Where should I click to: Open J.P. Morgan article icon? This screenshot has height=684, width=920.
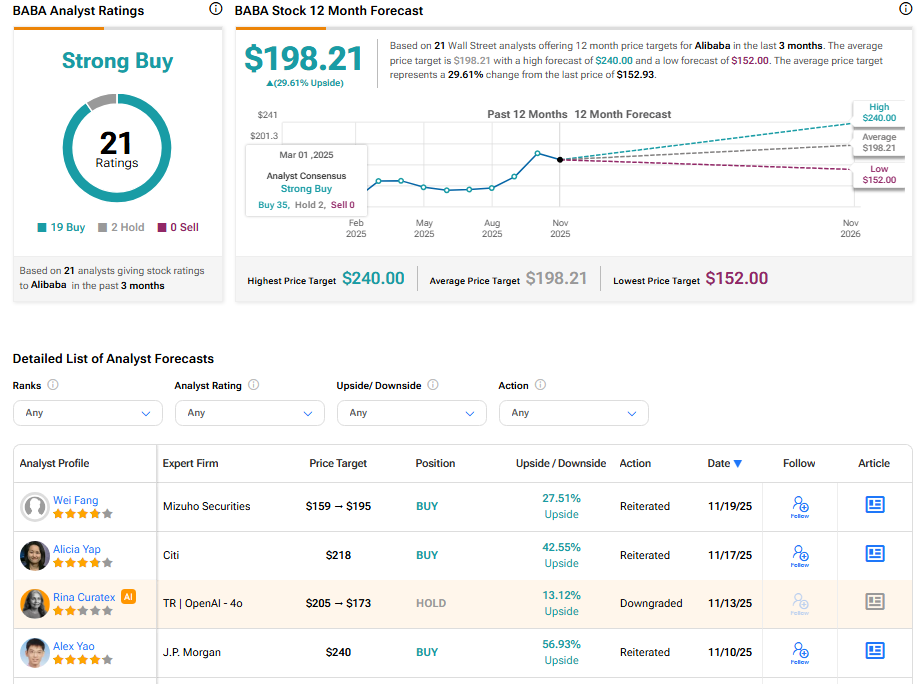[x=874, y=651]
